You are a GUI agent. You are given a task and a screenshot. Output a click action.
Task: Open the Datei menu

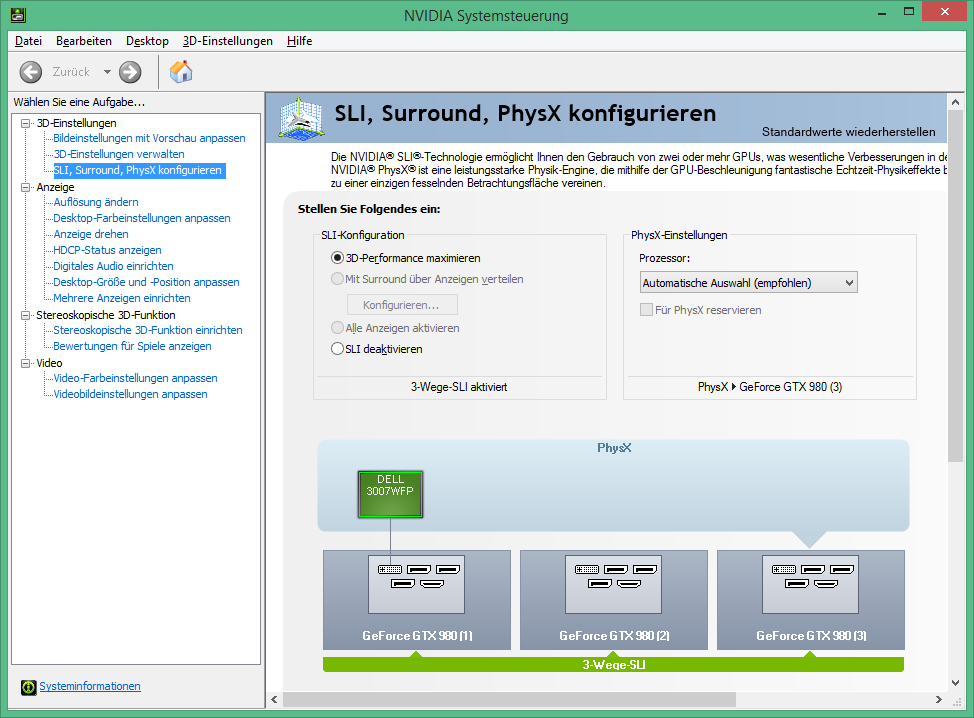click(x=29, y=41)
